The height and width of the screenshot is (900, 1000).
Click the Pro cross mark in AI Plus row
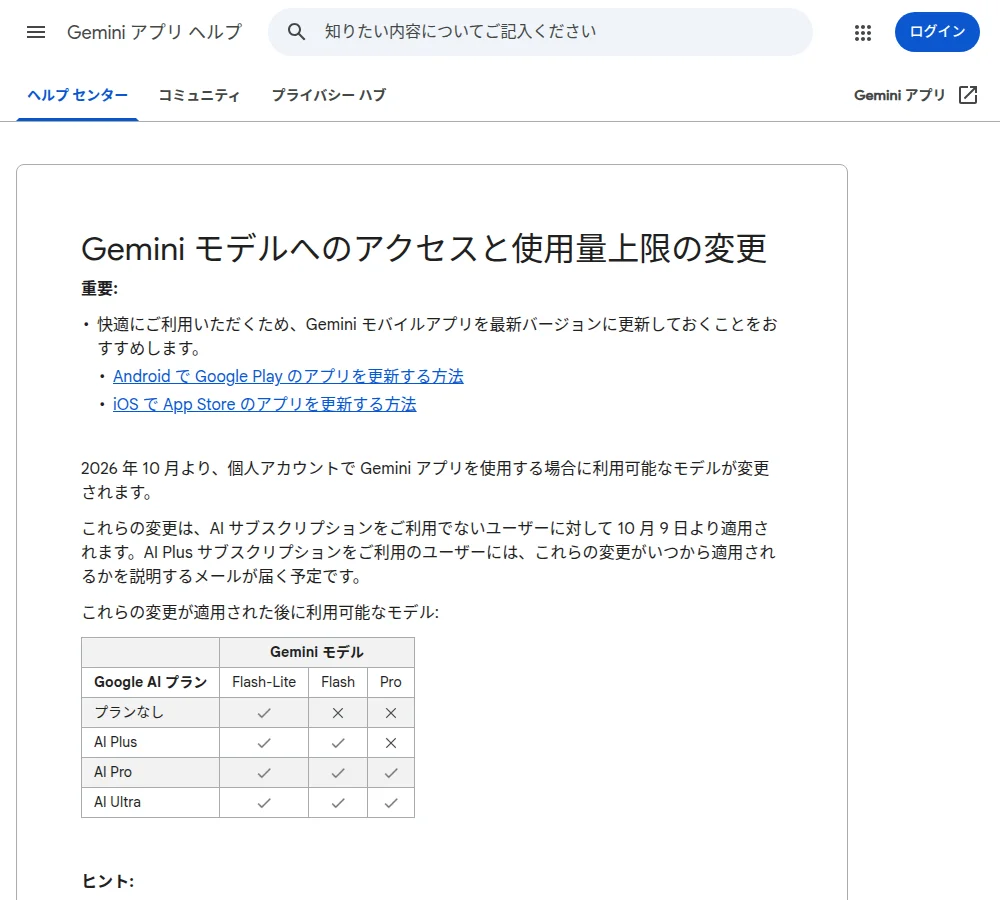(x=391, y=743)
